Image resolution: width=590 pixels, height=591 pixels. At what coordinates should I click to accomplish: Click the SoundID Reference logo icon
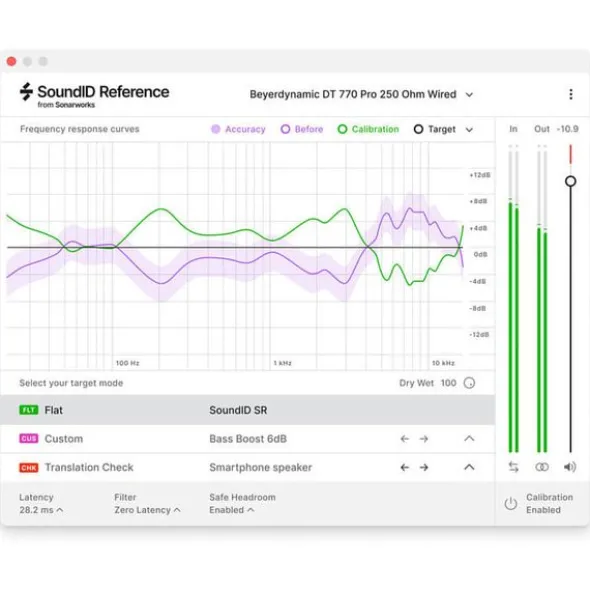click(x=26, y=92)
